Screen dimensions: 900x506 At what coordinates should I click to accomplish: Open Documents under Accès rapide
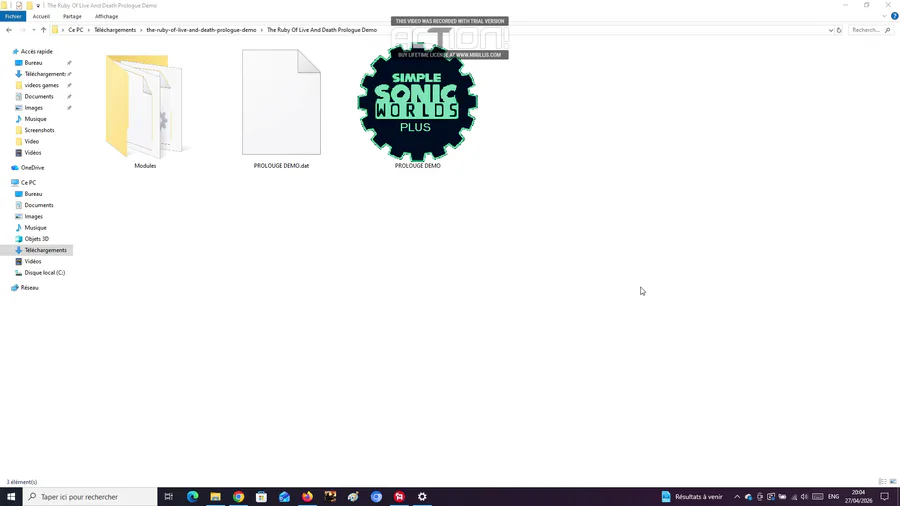(x=38, y=96)
